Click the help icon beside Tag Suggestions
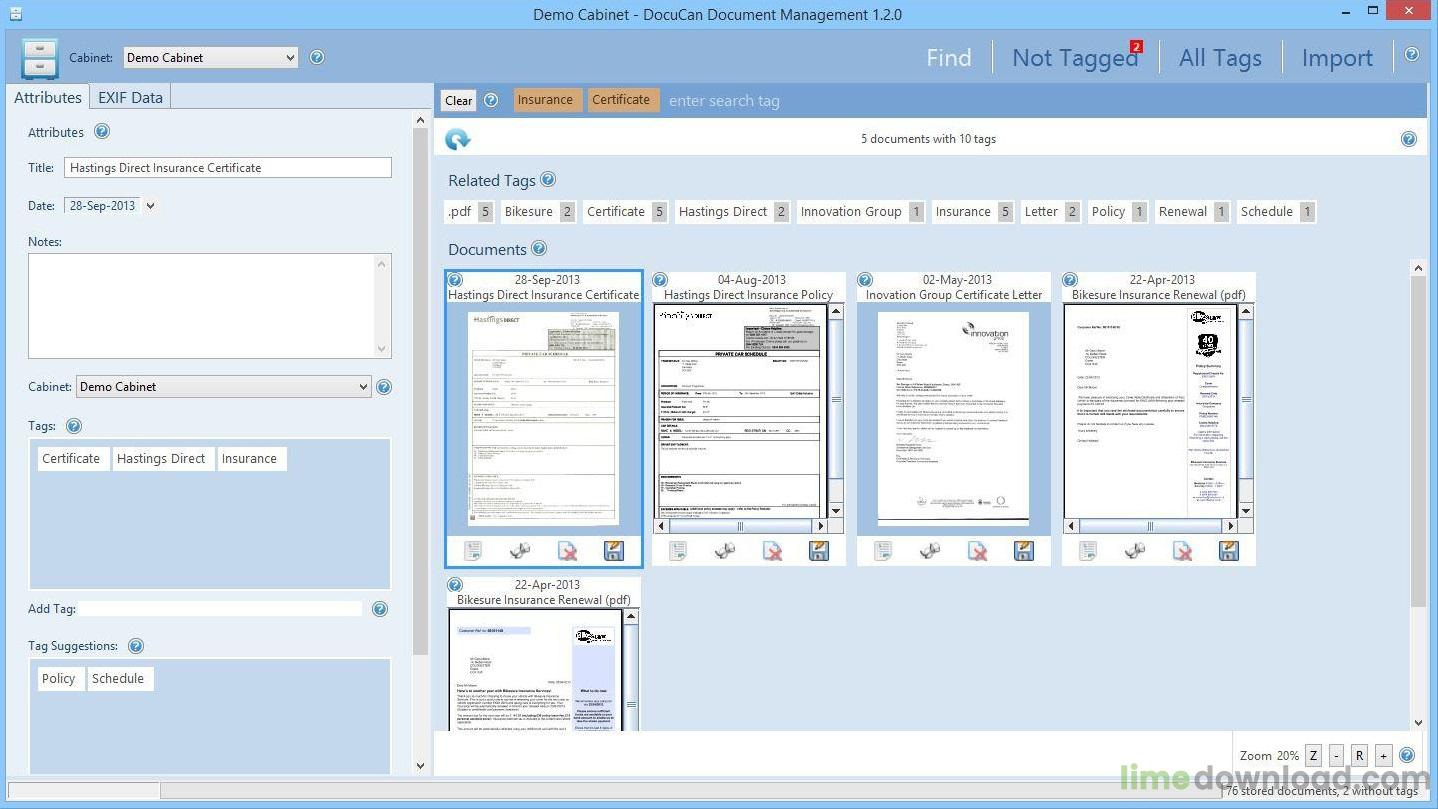This screenshot has height=809, width=1438. coord(136,646)
